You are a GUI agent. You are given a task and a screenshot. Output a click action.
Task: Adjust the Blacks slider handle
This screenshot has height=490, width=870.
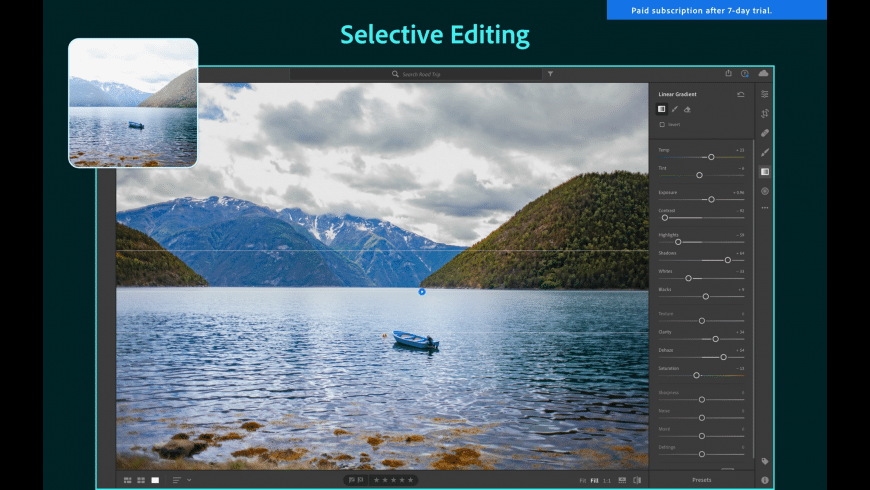pos(706,296)
